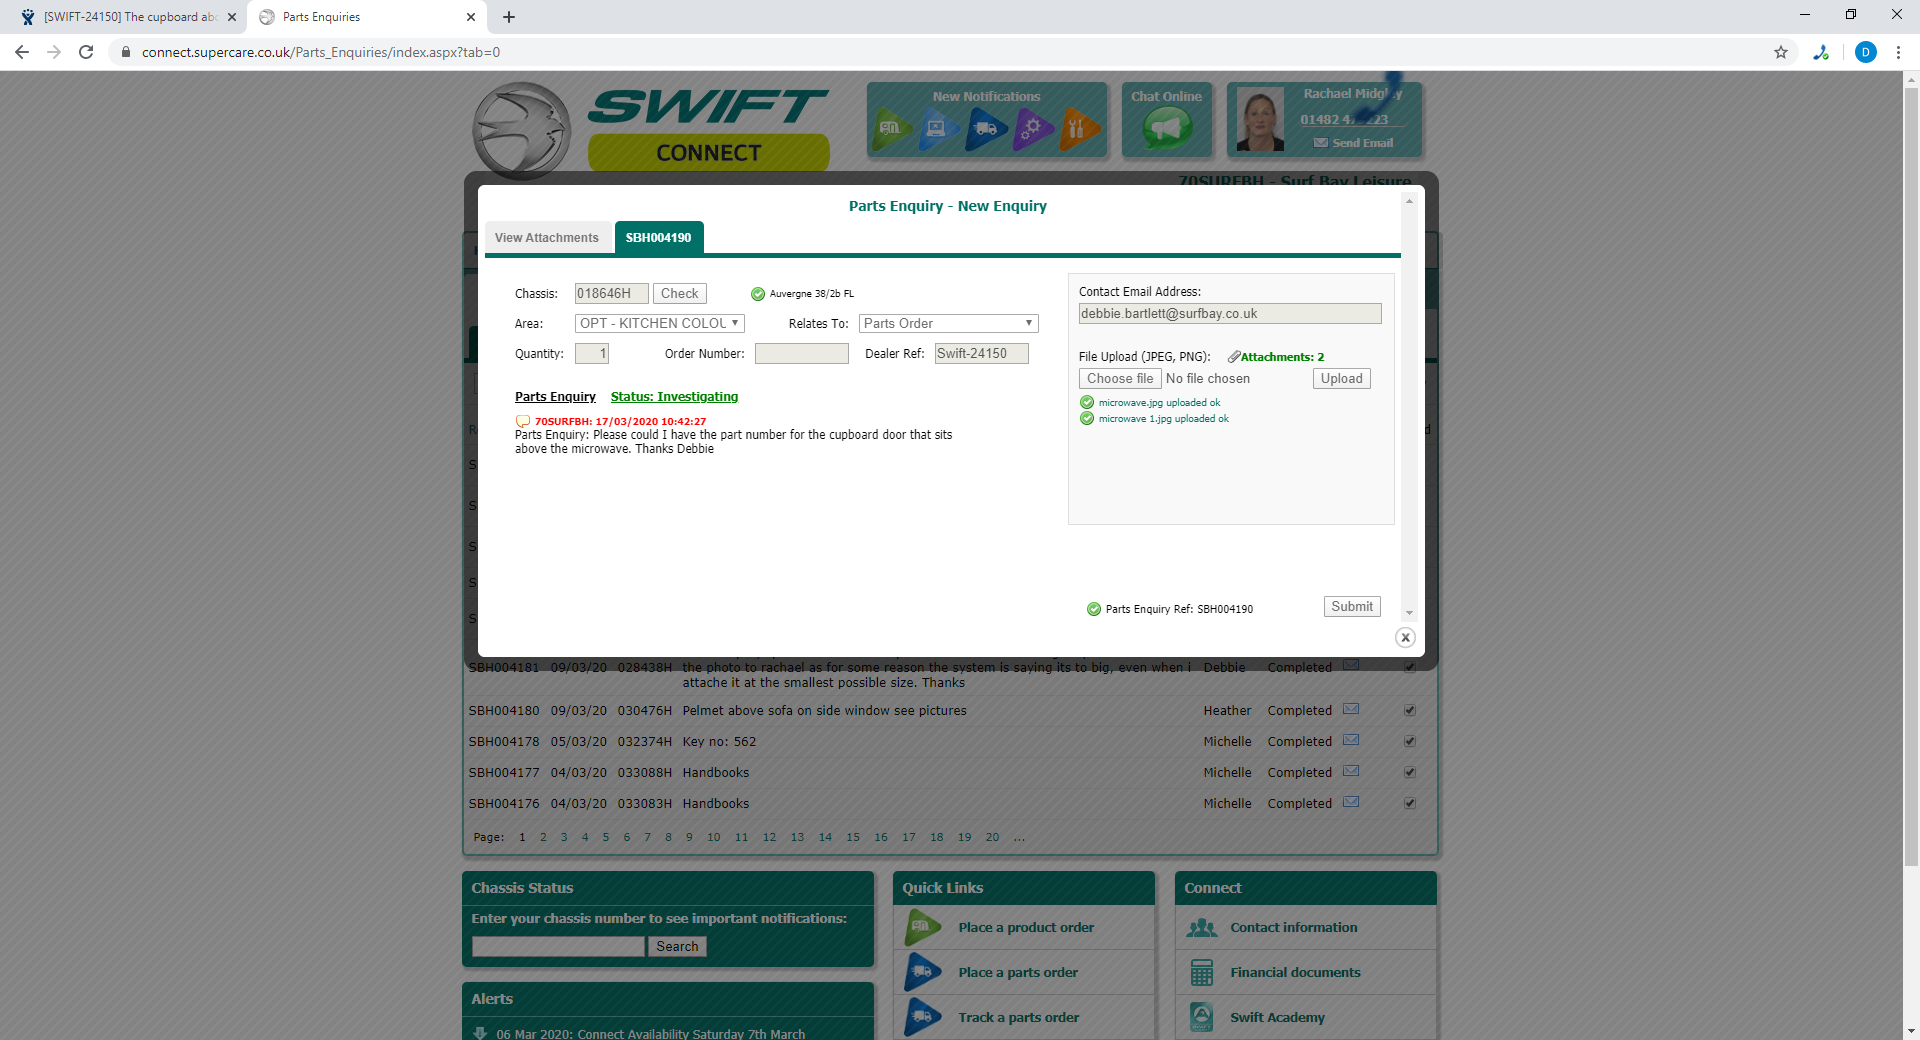Click the chassis Search button

678,946
